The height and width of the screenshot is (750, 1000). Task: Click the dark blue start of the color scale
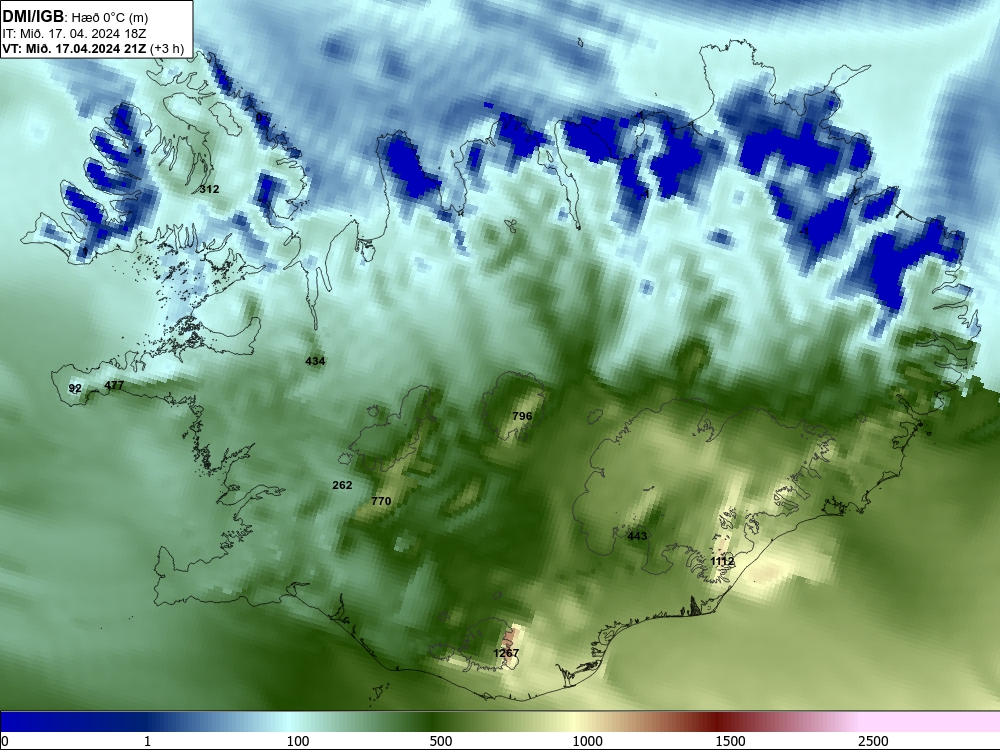pos(38,722)
